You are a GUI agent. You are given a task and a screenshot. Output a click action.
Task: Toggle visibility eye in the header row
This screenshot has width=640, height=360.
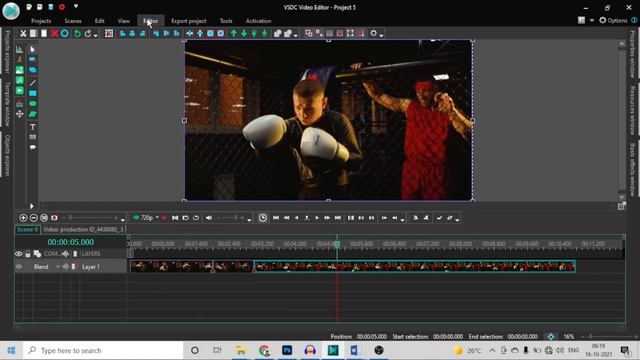point(19,254)
